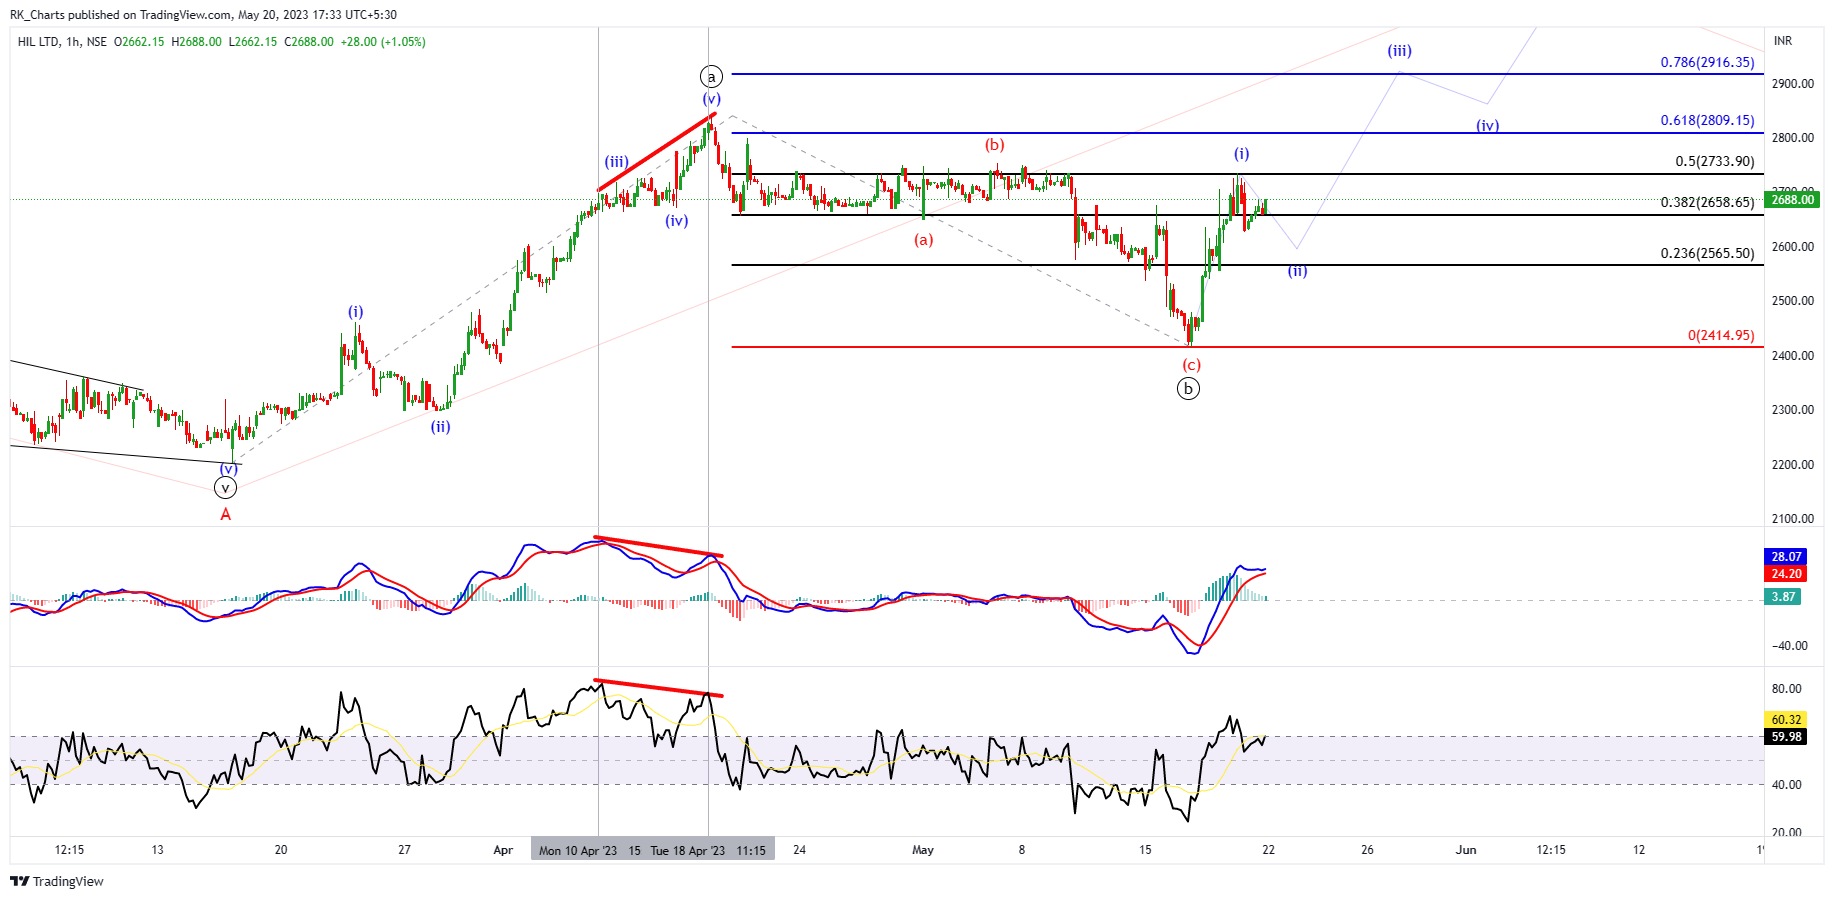Click the Mon 10 Apr '23 date marker

click(x=578, y=851)
